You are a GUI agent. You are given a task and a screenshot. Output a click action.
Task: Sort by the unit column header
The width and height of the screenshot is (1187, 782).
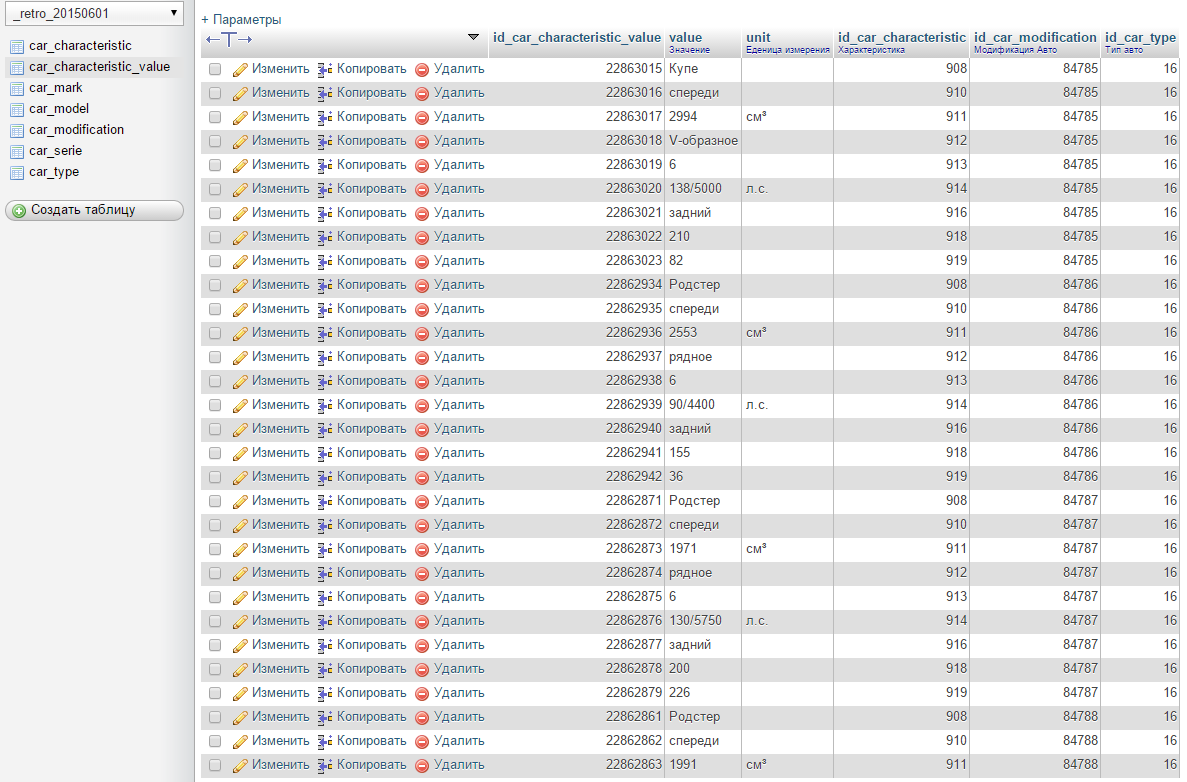758,37
